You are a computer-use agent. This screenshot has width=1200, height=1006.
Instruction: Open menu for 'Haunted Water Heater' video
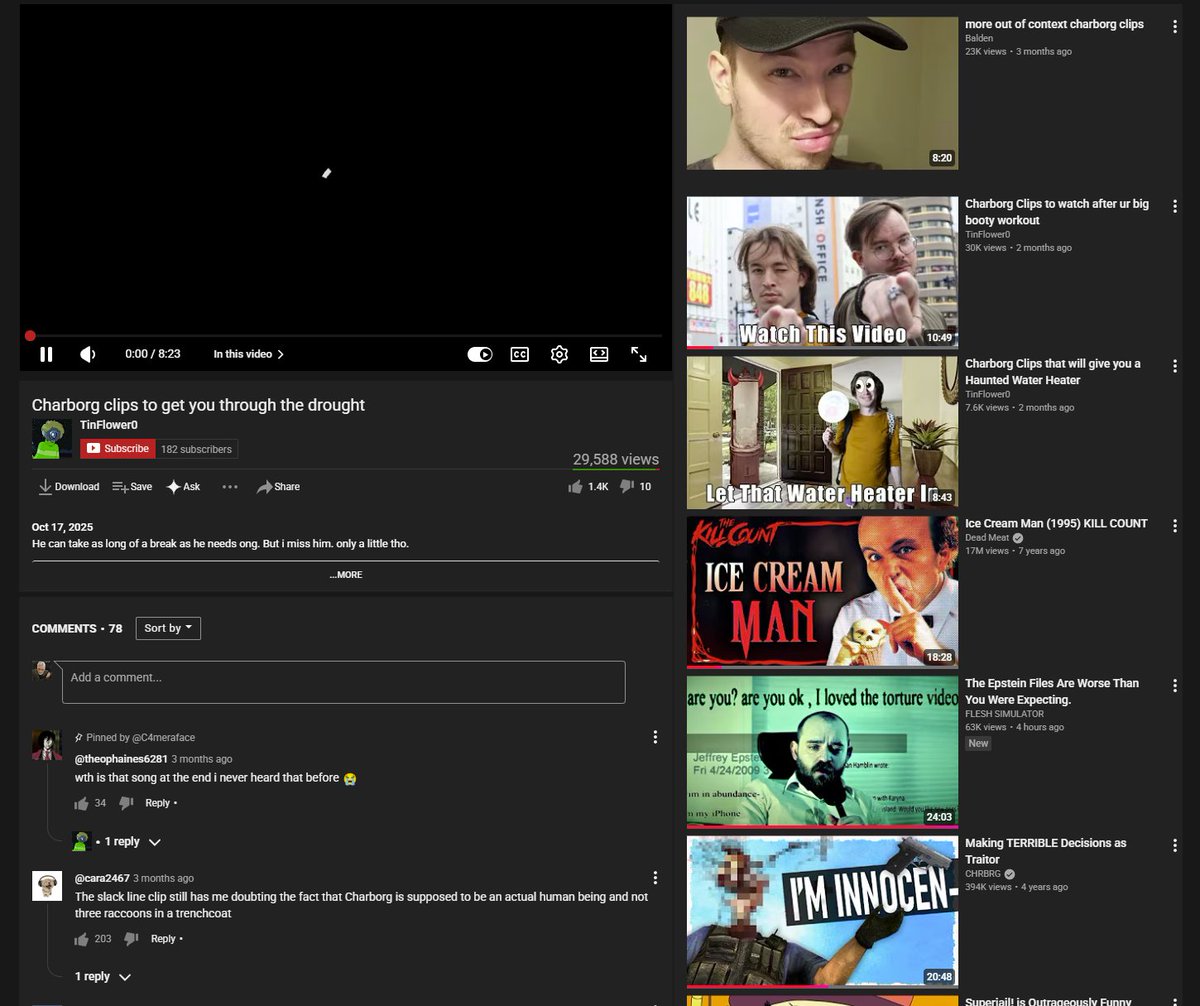pyautogui.click(x=1176, y=367)
